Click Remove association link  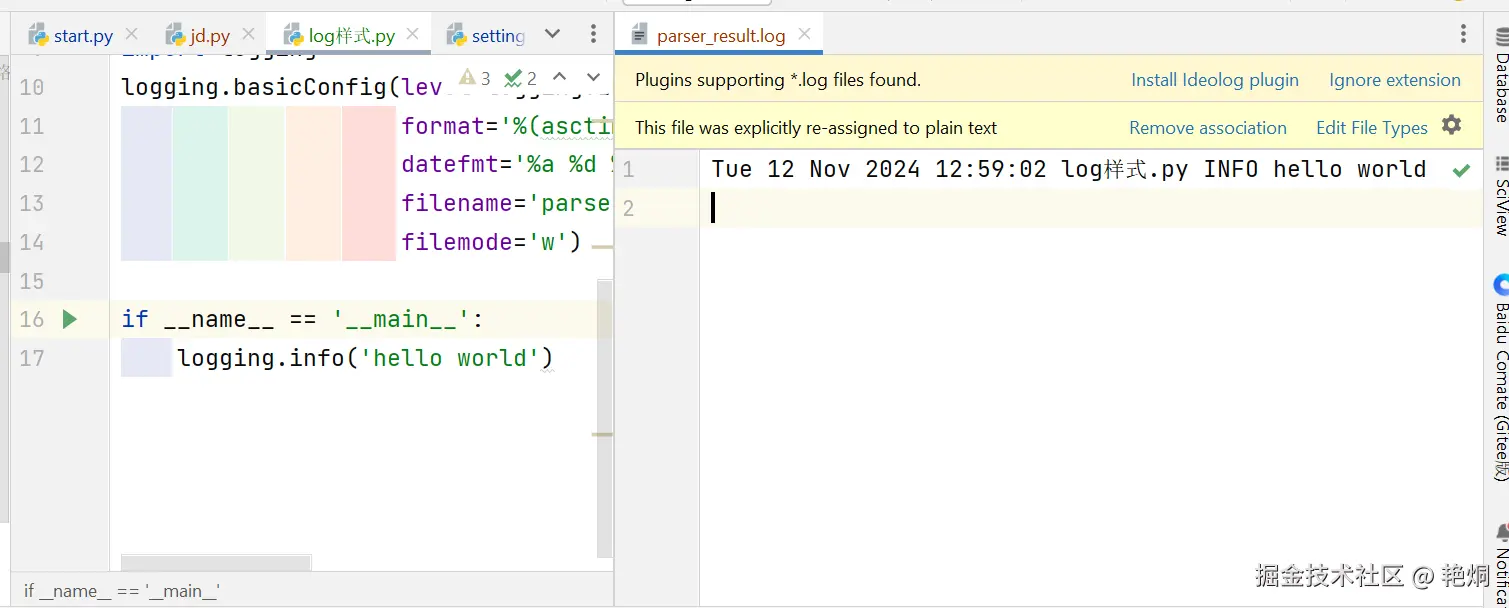click(1208, 127)
